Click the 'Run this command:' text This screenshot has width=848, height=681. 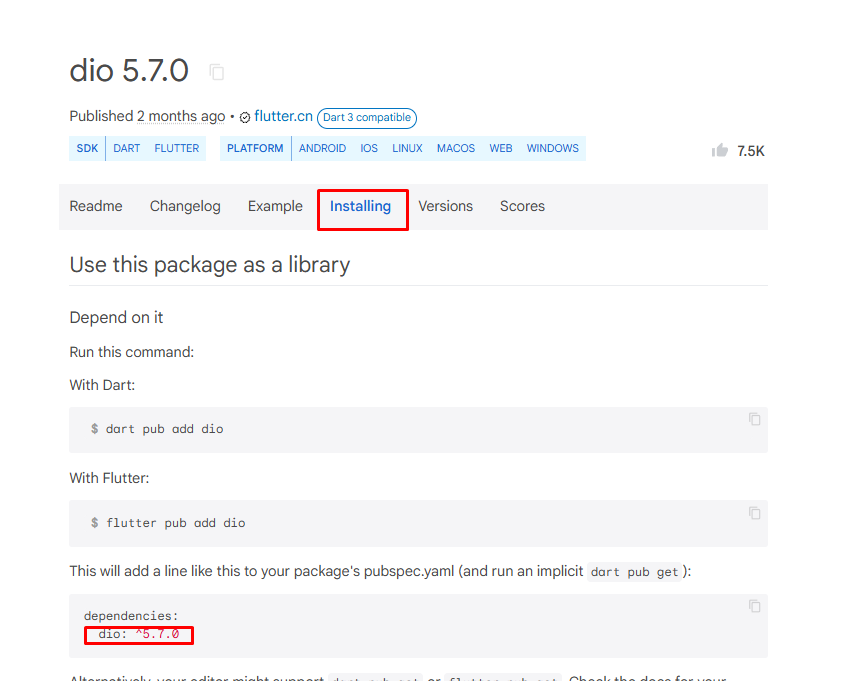tap(132, 352)
